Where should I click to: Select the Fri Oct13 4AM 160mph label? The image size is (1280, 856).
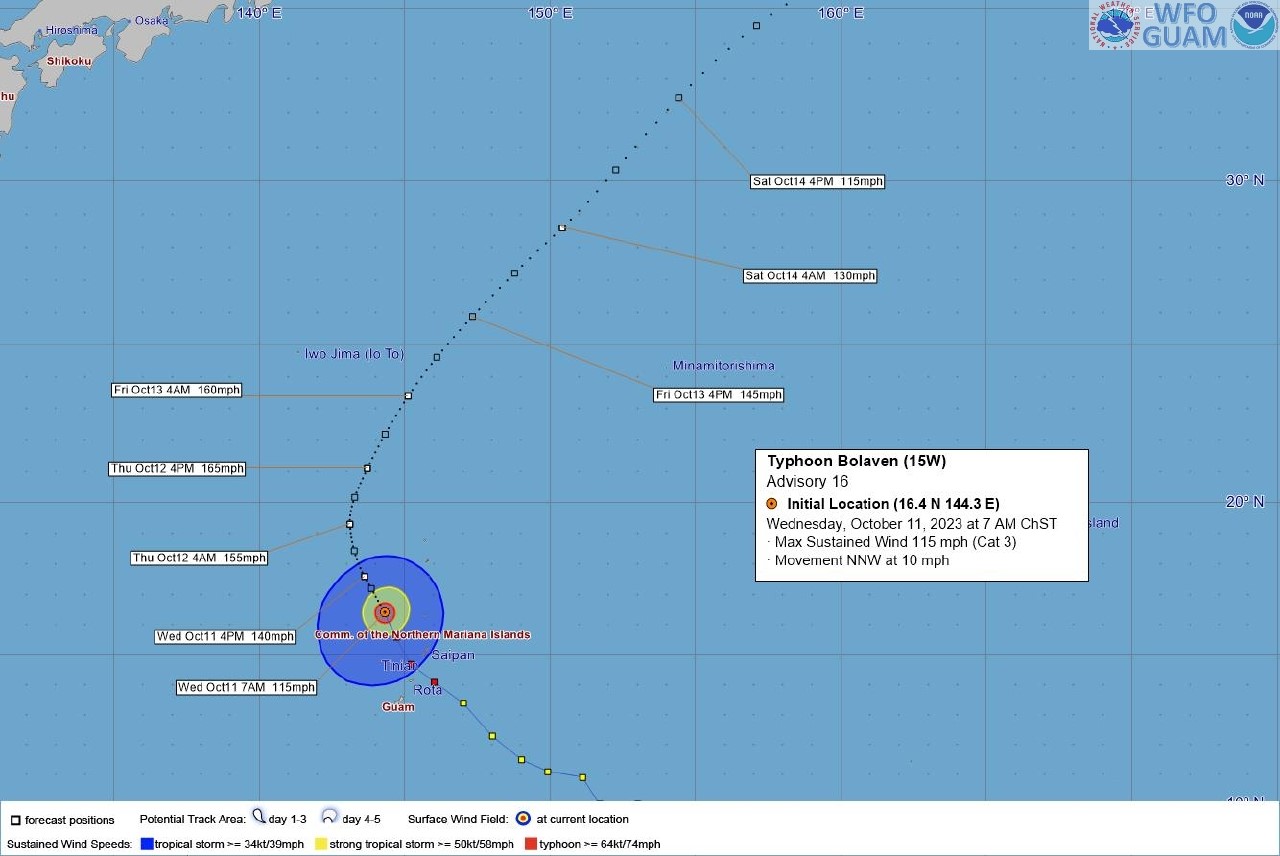[177, 390]
